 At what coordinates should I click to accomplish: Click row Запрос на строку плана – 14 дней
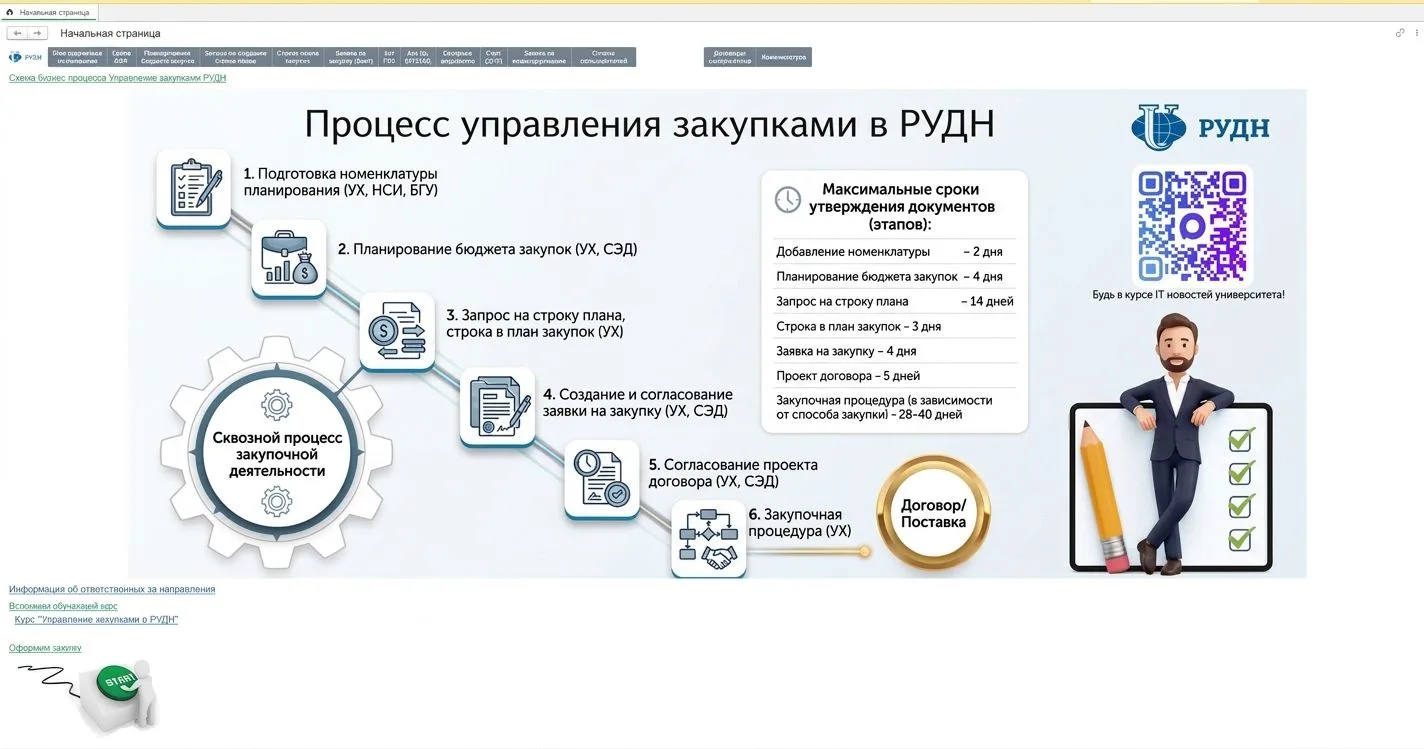point(895,301)
